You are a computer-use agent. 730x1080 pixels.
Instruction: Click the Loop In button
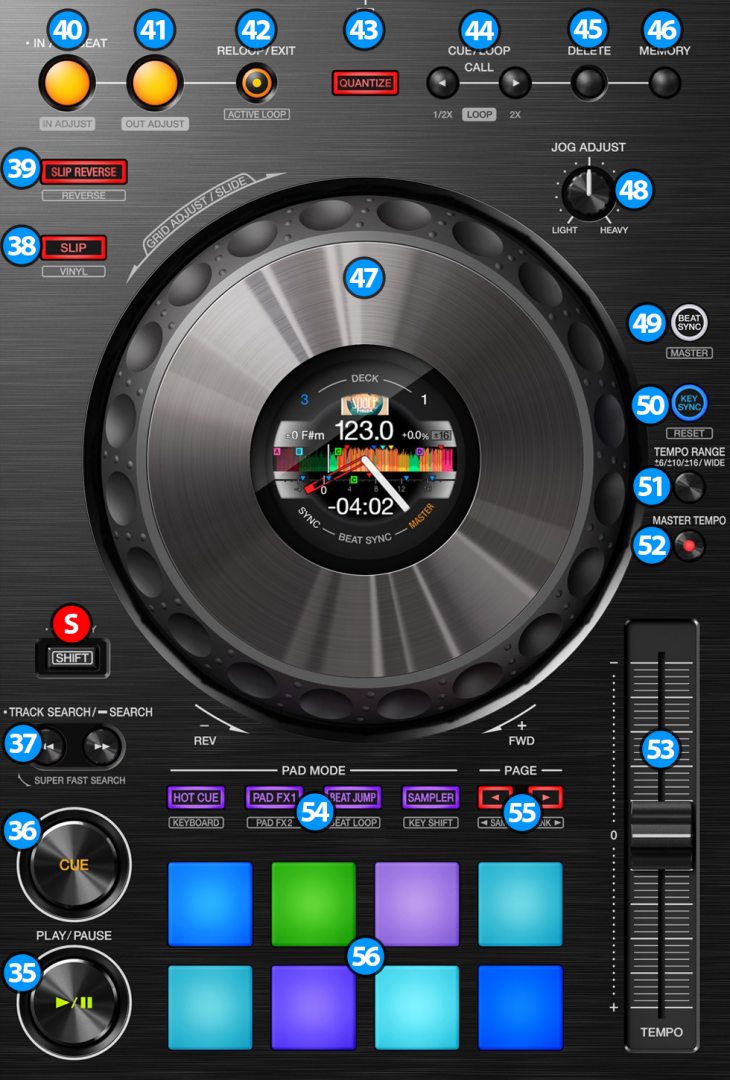pyautogui.click(x=67, y=83)
